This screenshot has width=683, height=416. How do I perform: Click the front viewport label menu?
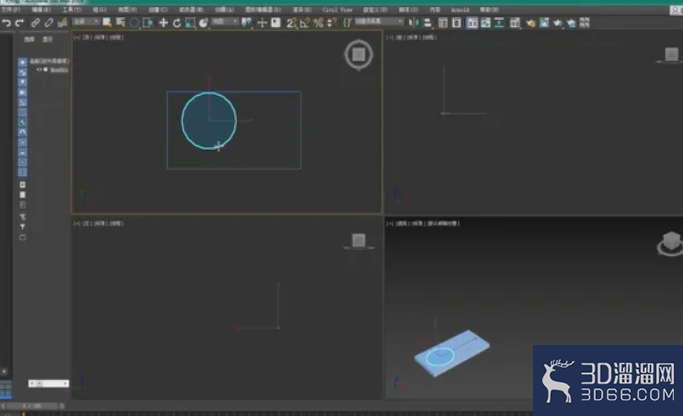(x=412, y=37)
